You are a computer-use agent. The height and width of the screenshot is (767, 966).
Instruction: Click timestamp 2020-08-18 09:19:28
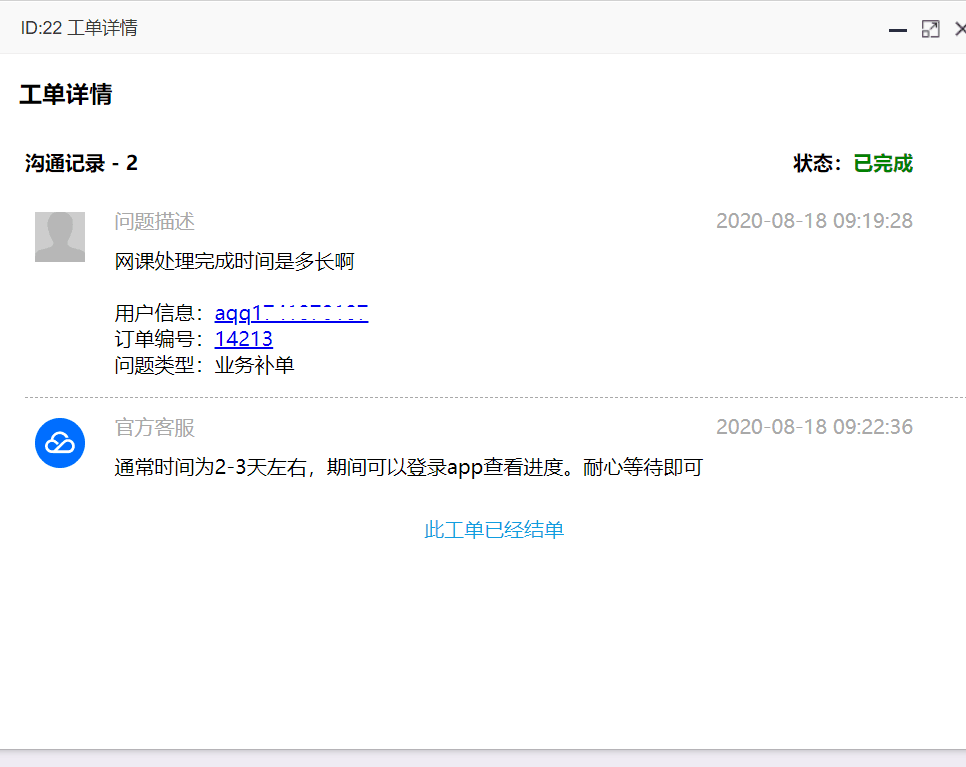click(x=814, y=221)
